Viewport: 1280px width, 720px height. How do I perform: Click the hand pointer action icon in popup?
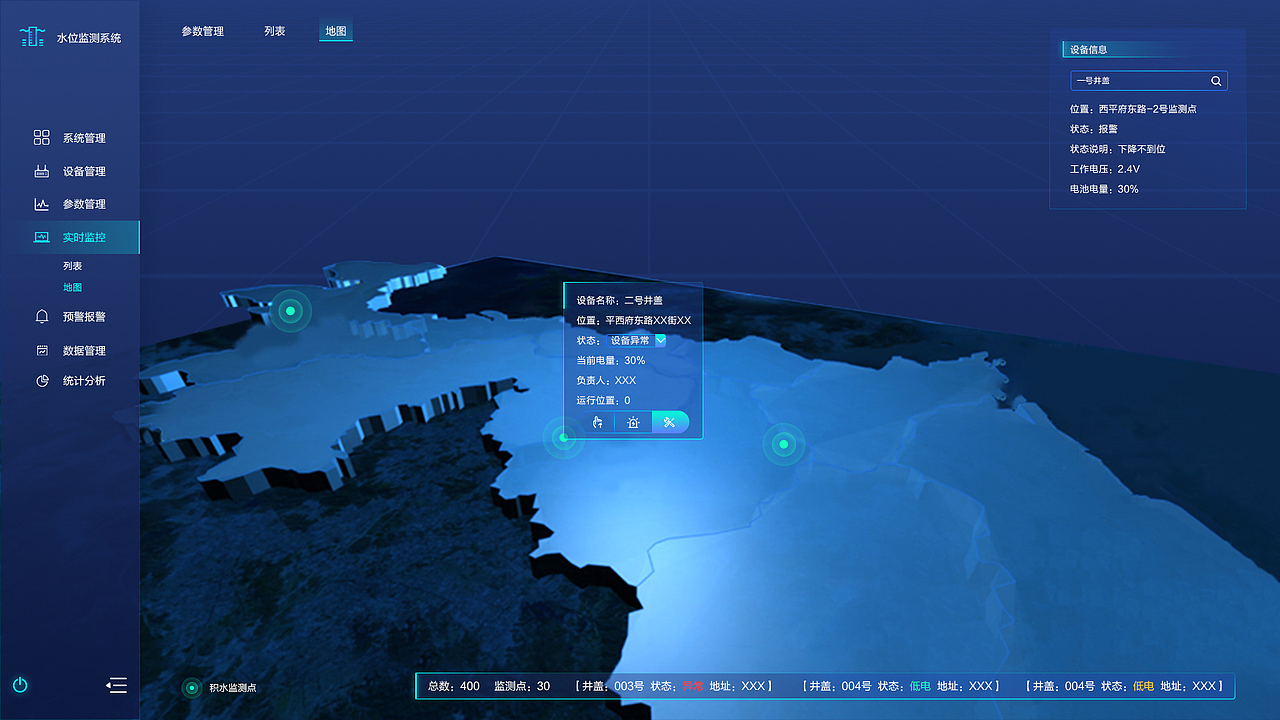tap(598, 422)
